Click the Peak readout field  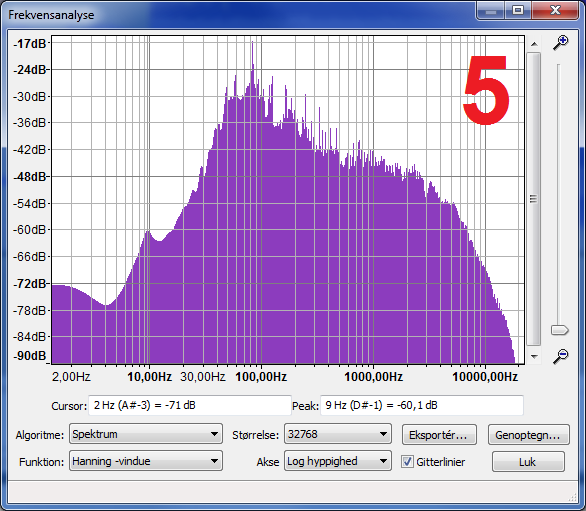(x=422, y=405)
